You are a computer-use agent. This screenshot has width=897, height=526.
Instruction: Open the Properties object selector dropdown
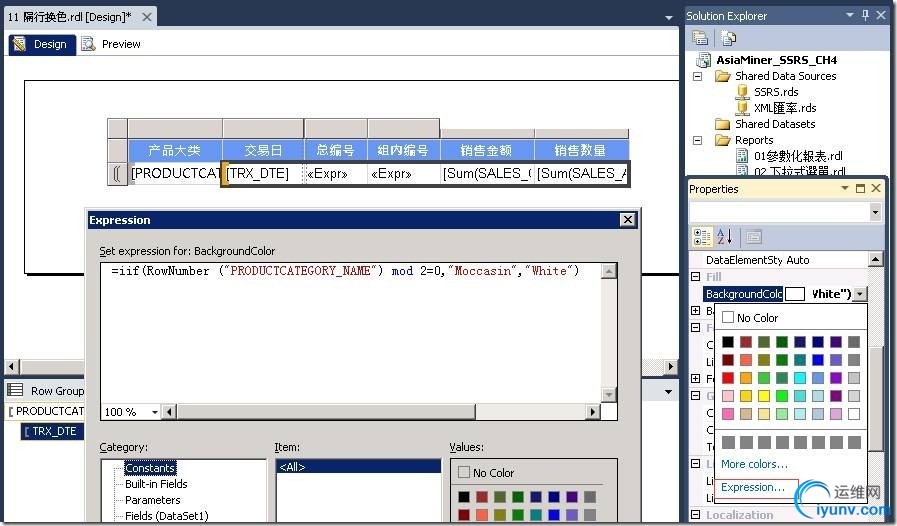875,212
